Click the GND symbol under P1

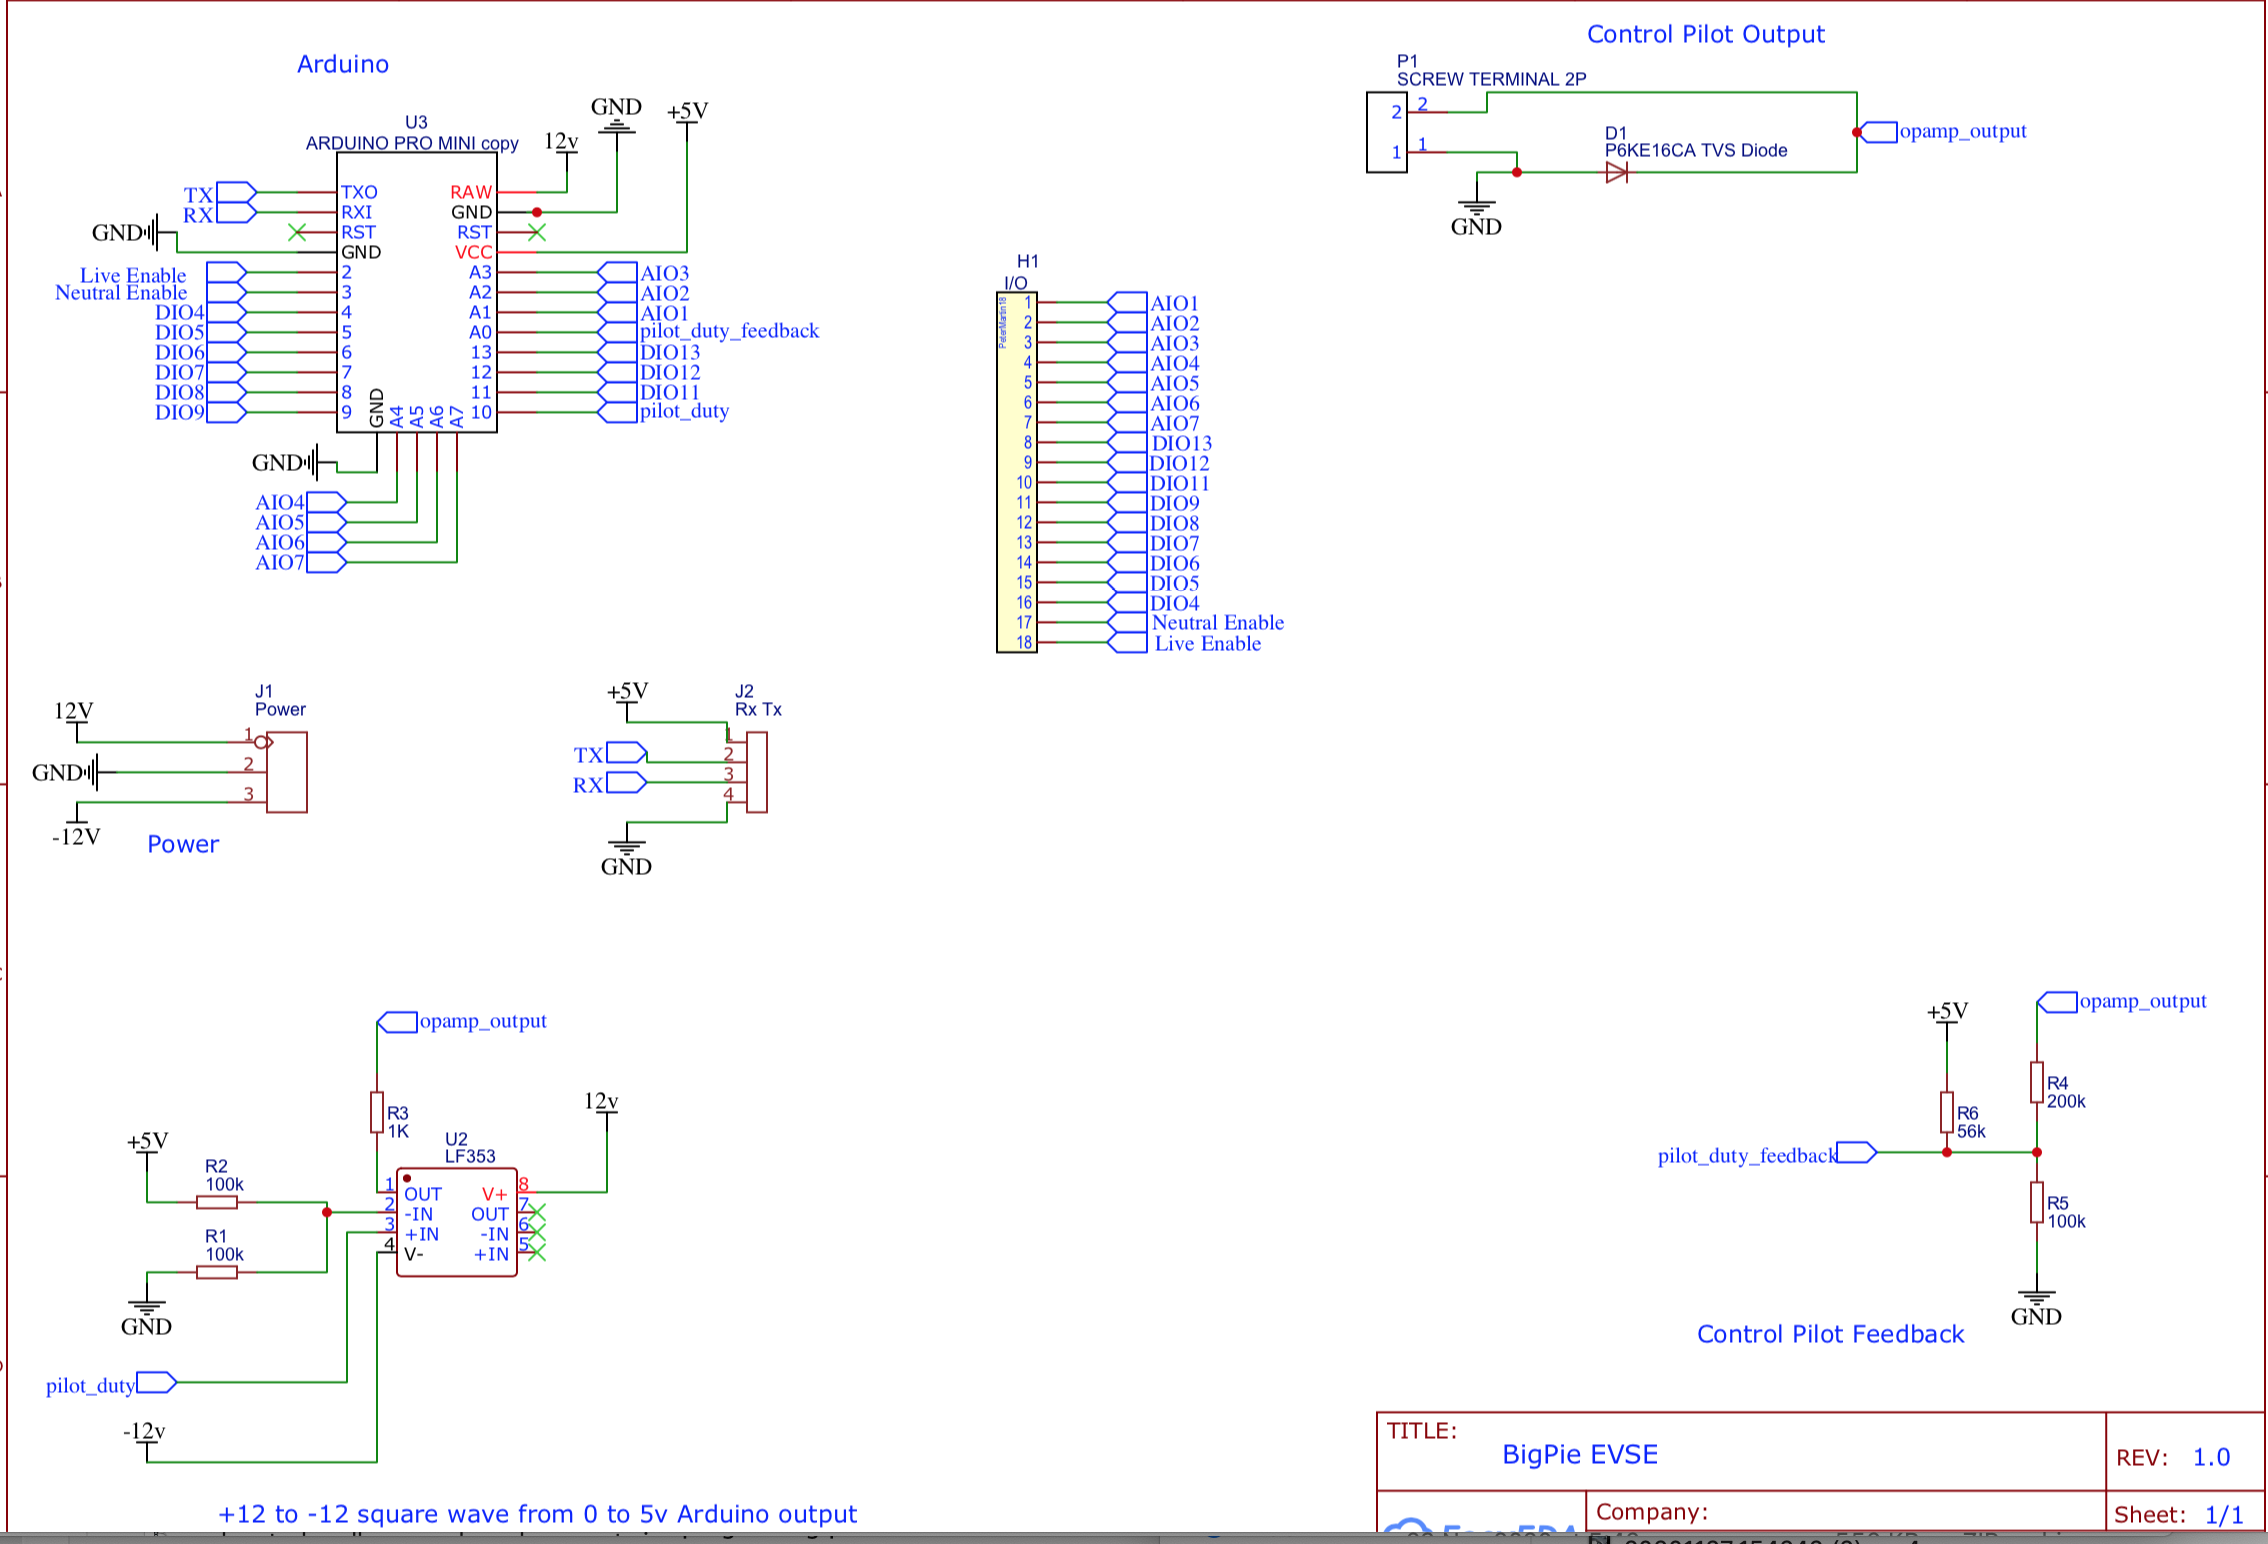(1476, 209)
